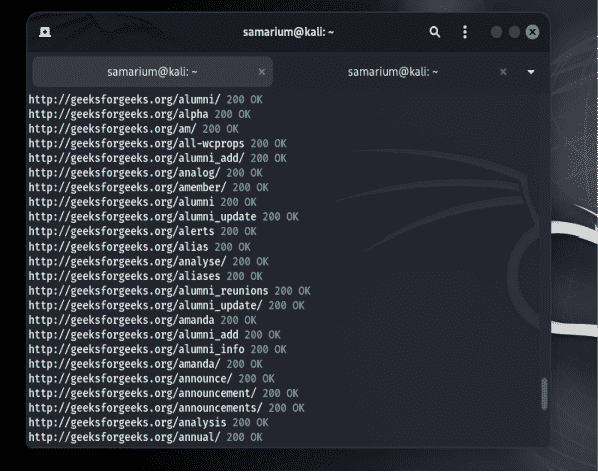Screen dimensions: 598x472
Task: Click the geeksforgeeks.org/announcement/ line
Action: [163, 393]
